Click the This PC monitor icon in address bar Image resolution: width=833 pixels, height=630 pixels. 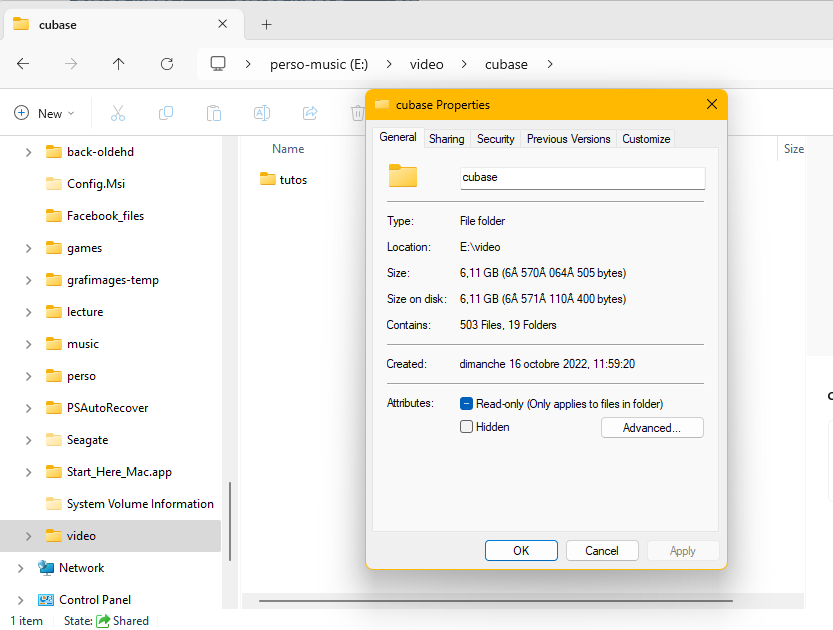[x=218, y=64]
